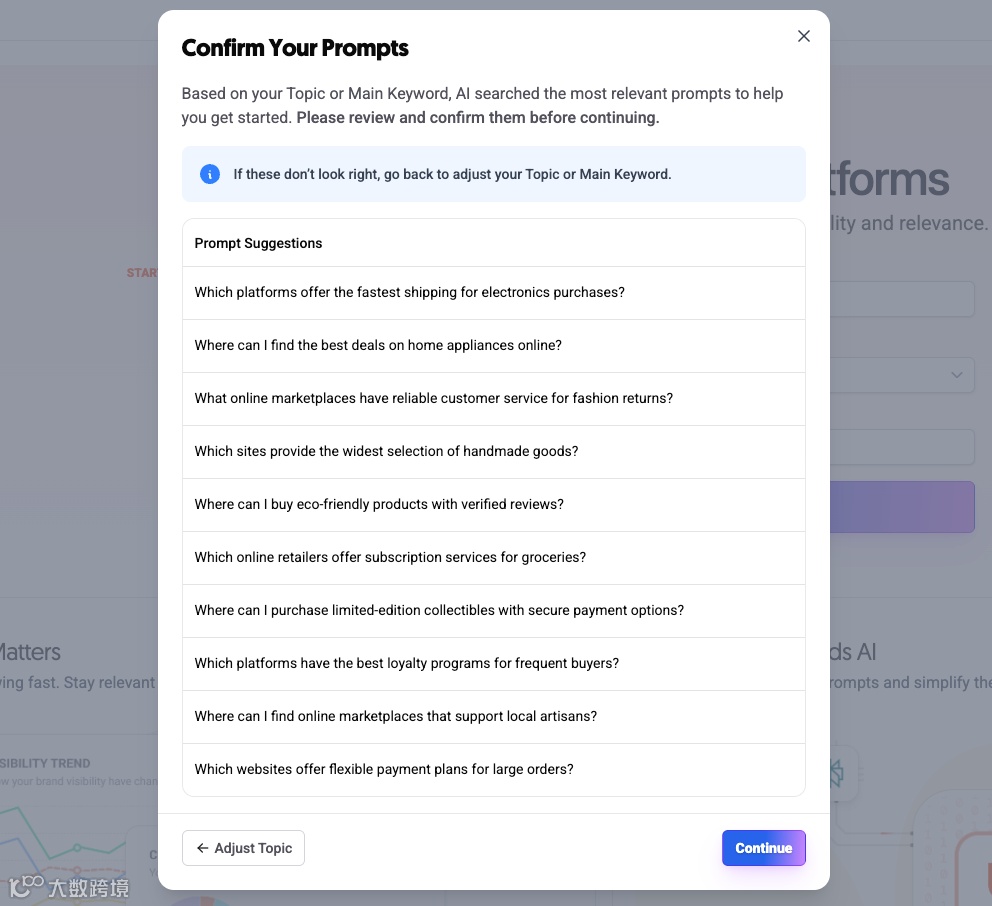This screenshot has height=906, width=992.
Task: Choose the subscription services for groceries prompt
Action: click(390, 558)
